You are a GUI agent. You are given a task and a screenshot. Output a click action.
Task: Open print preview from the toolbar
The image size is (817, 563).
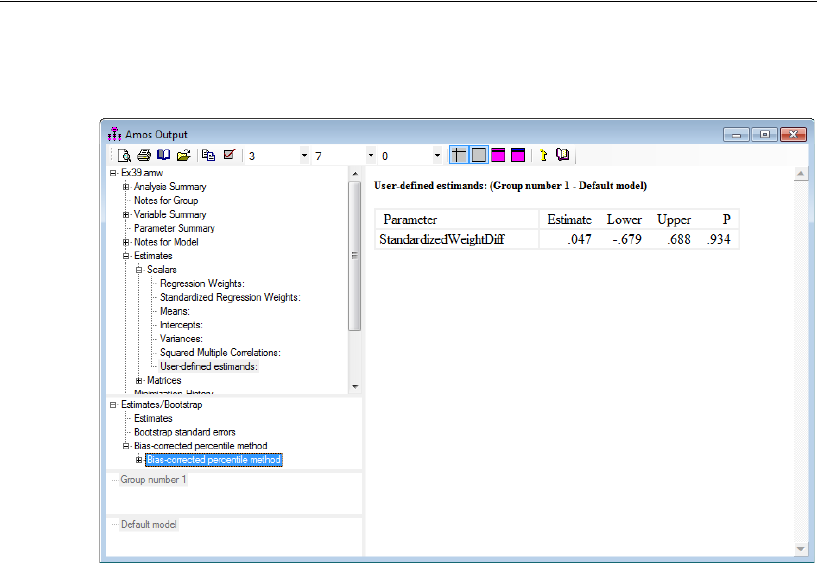[124, 155]
